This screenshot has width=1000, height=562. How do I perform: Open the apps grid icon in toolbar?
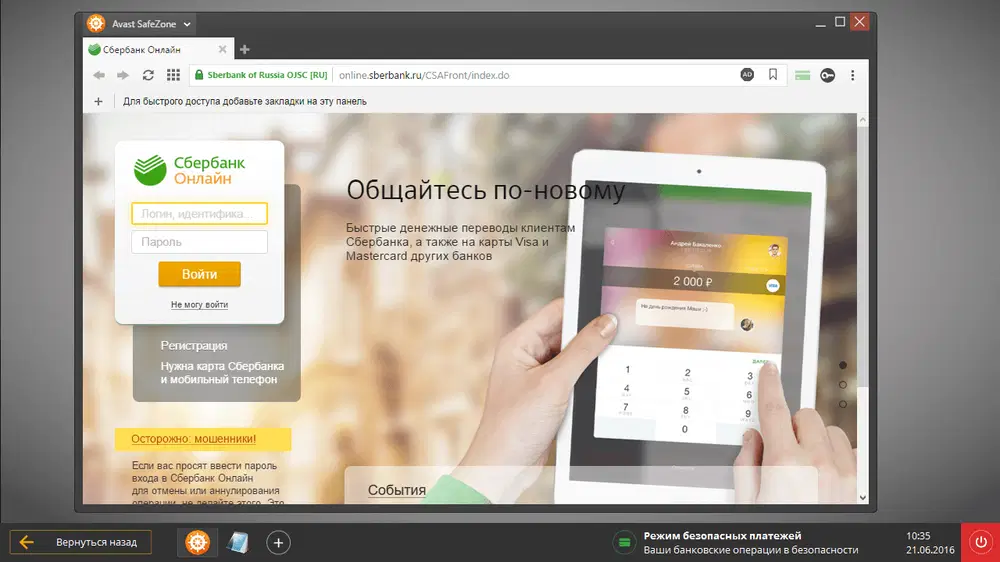(x=173, y=75)
